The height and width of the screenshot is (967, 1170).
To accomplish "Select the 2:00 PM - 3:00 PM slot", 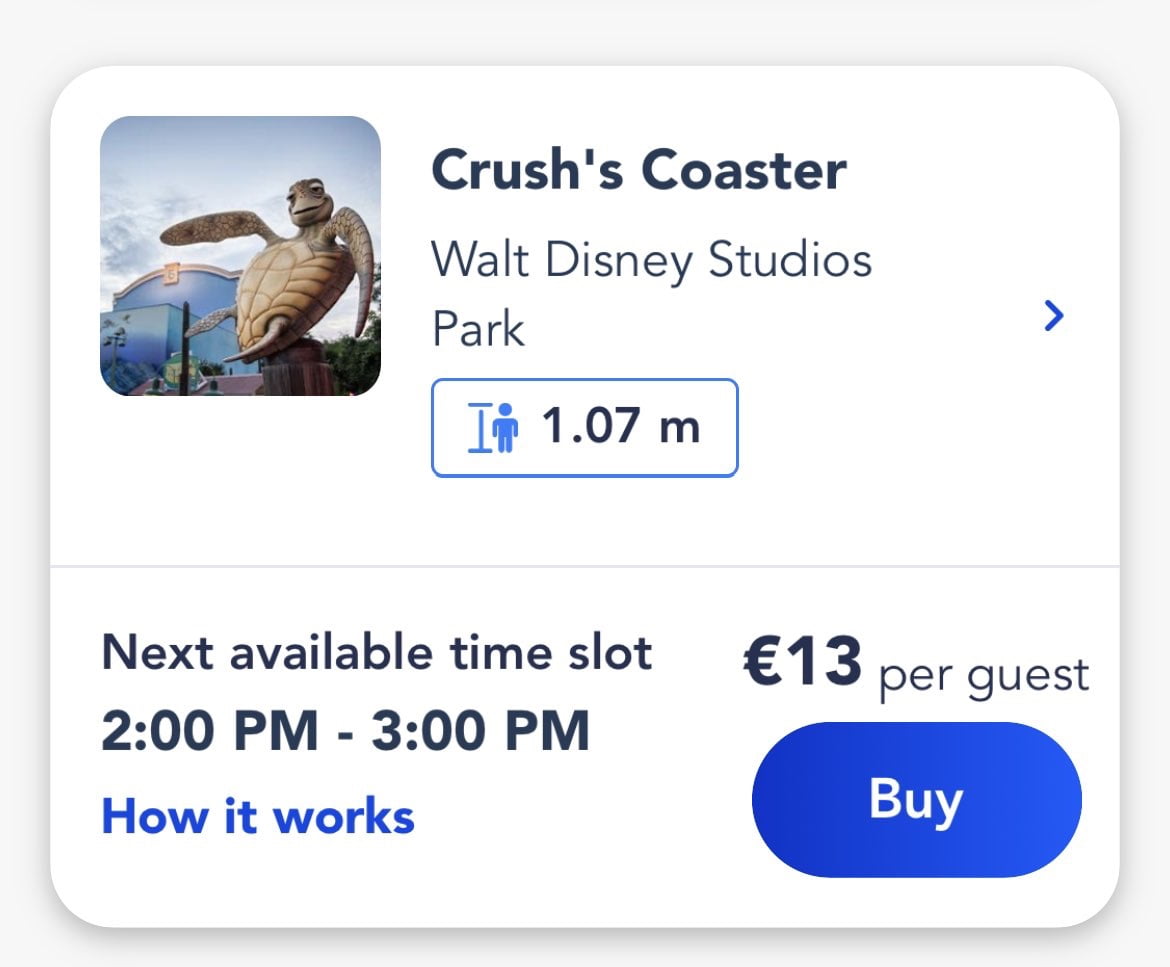I will (345, 732).
